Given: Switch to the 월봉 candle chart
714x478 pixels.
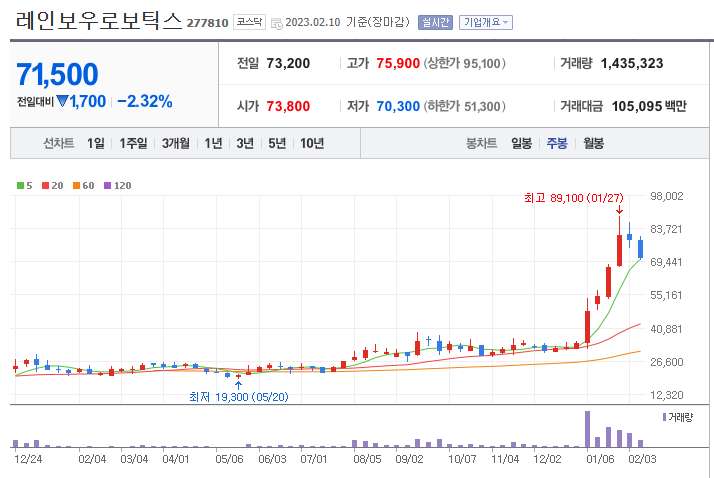Looking at the screenshot, I should (x=593, y=143).
